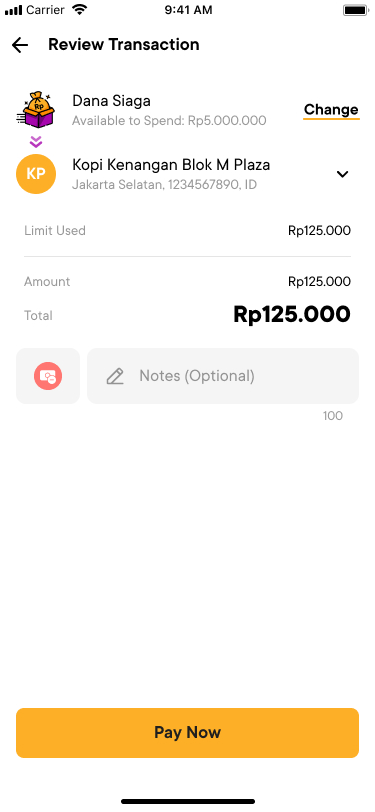The image size is (375, 812).
Task: Tap the battery indicator in status bar
Action: (355, 10)
